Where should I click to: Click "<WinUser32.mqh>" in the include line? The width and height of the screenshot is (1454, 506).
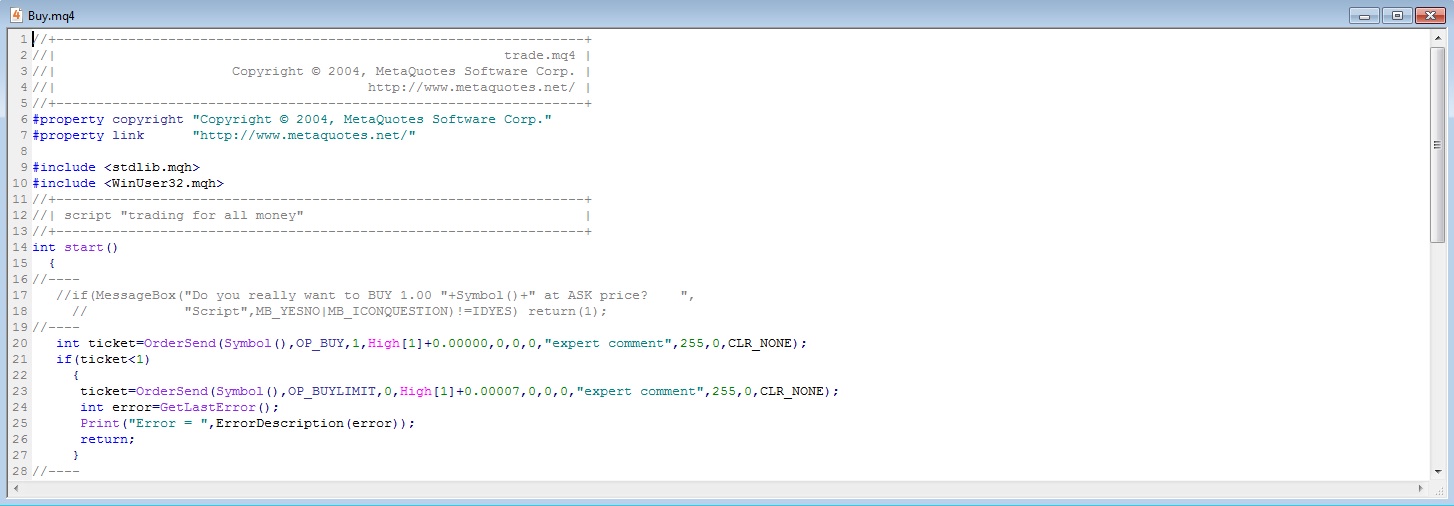click(x=164, y=183)
